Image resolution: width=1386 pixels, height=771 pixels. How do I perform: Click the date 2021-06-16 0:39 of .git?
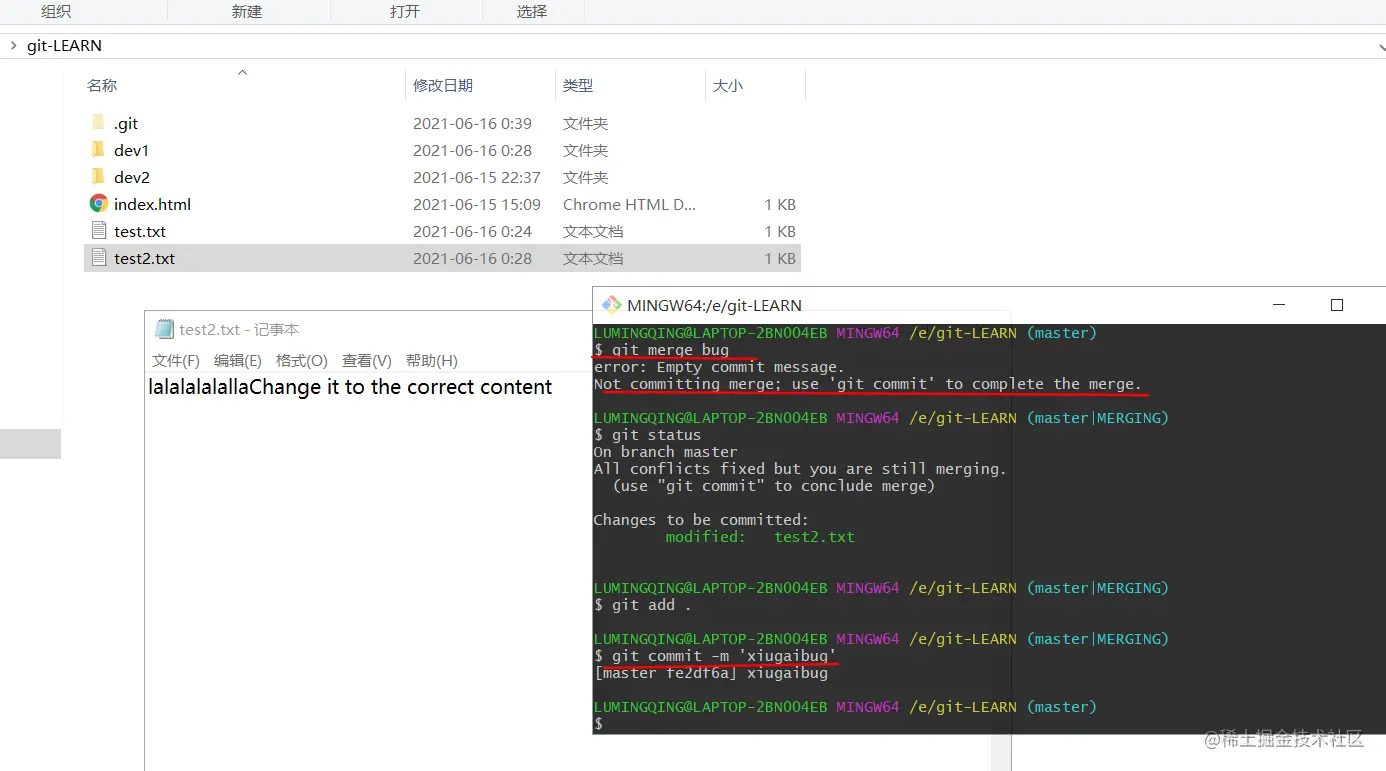pos(472,124)
